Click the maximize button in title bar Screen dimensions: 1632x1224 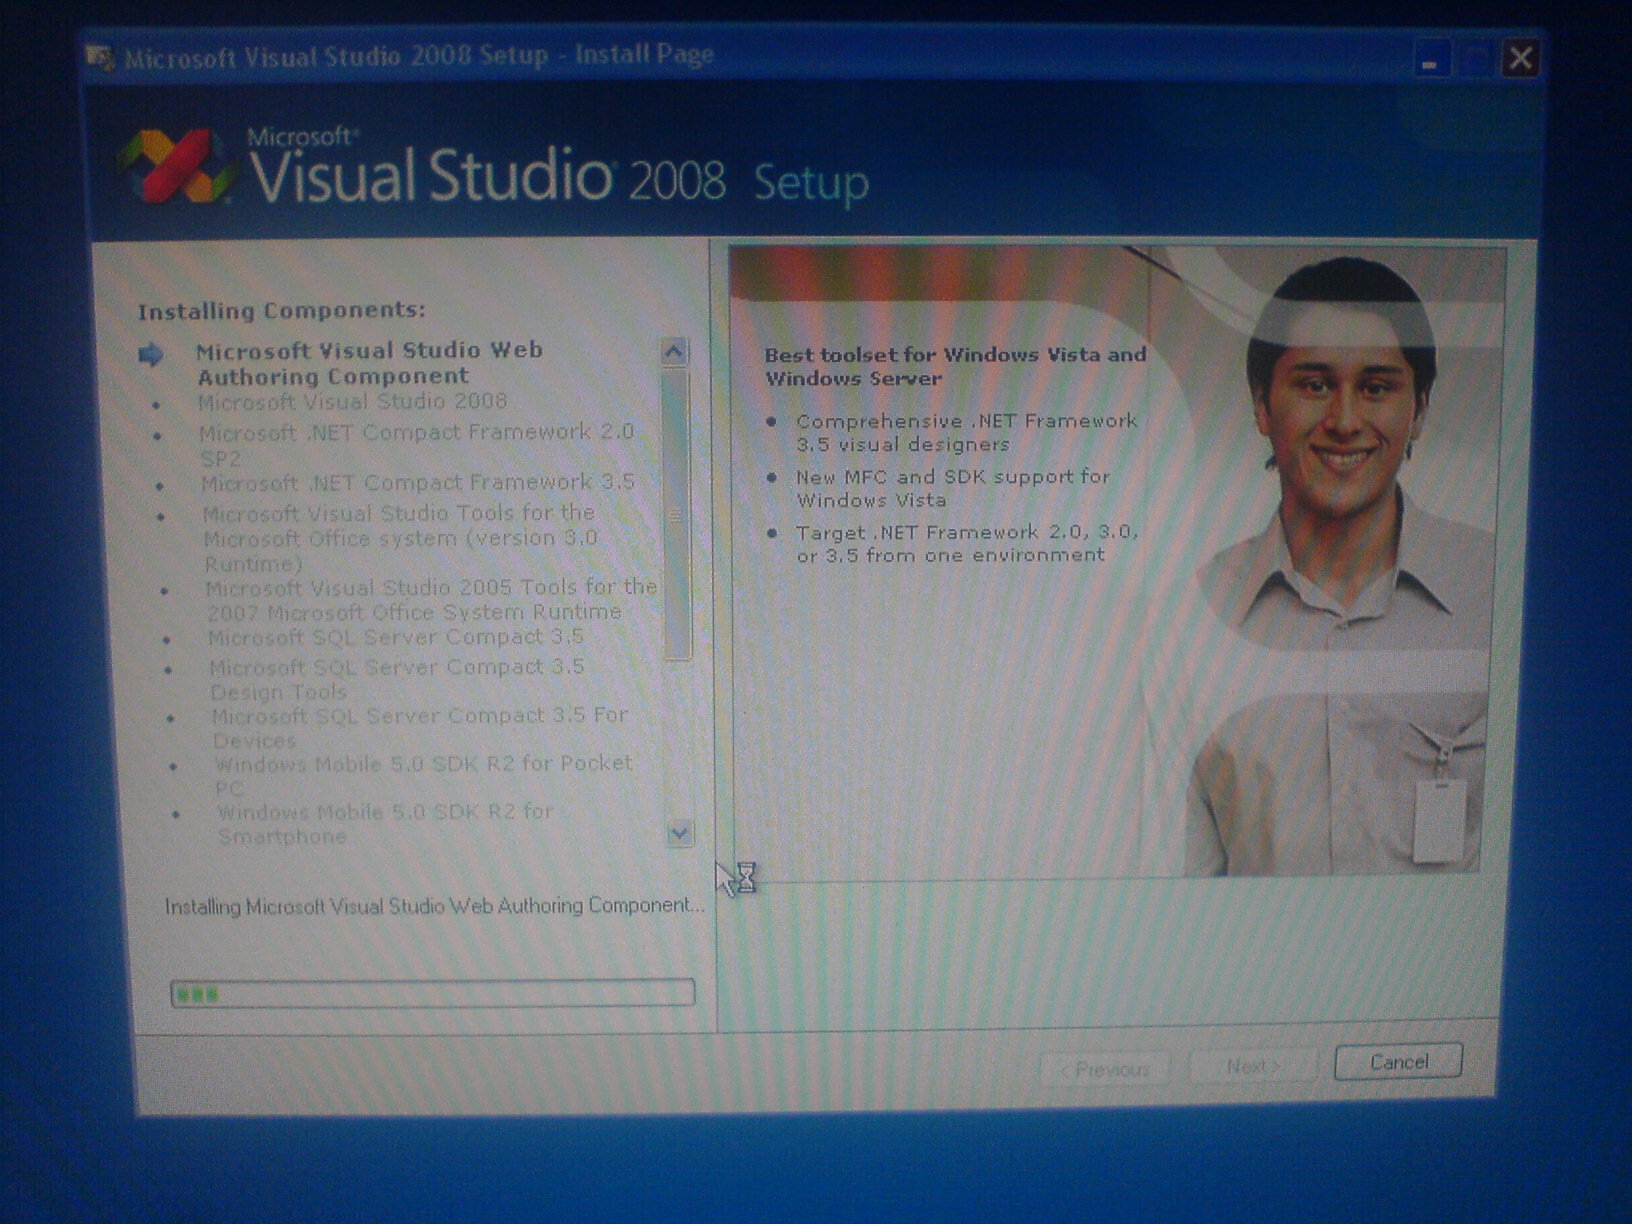coord(1475,60)
